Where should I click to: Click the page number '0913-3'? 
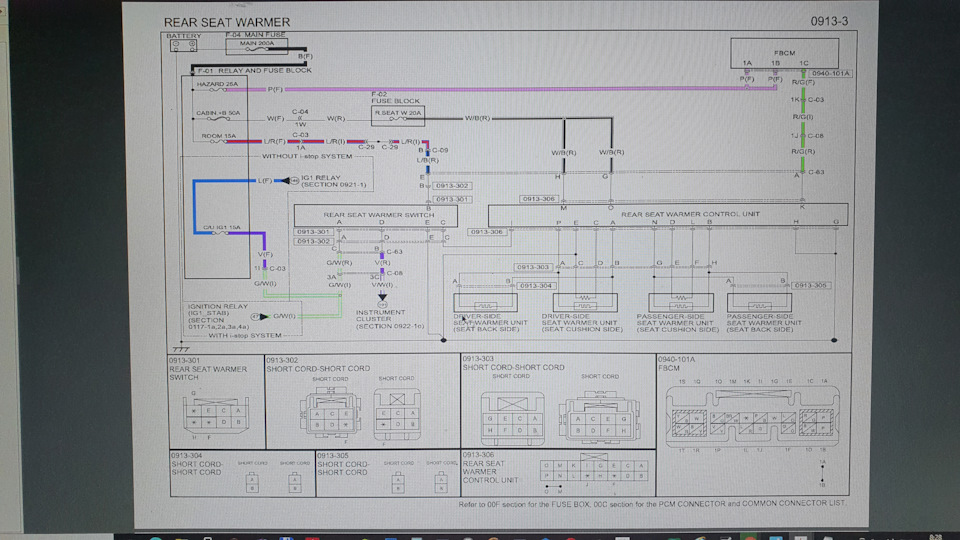point(829,21)
